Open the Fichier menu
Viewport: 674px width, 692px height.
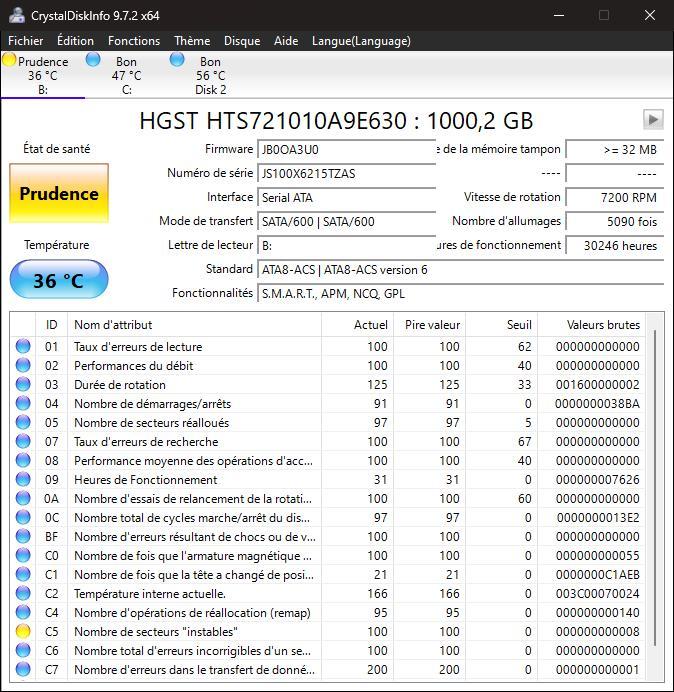[26, 41]
